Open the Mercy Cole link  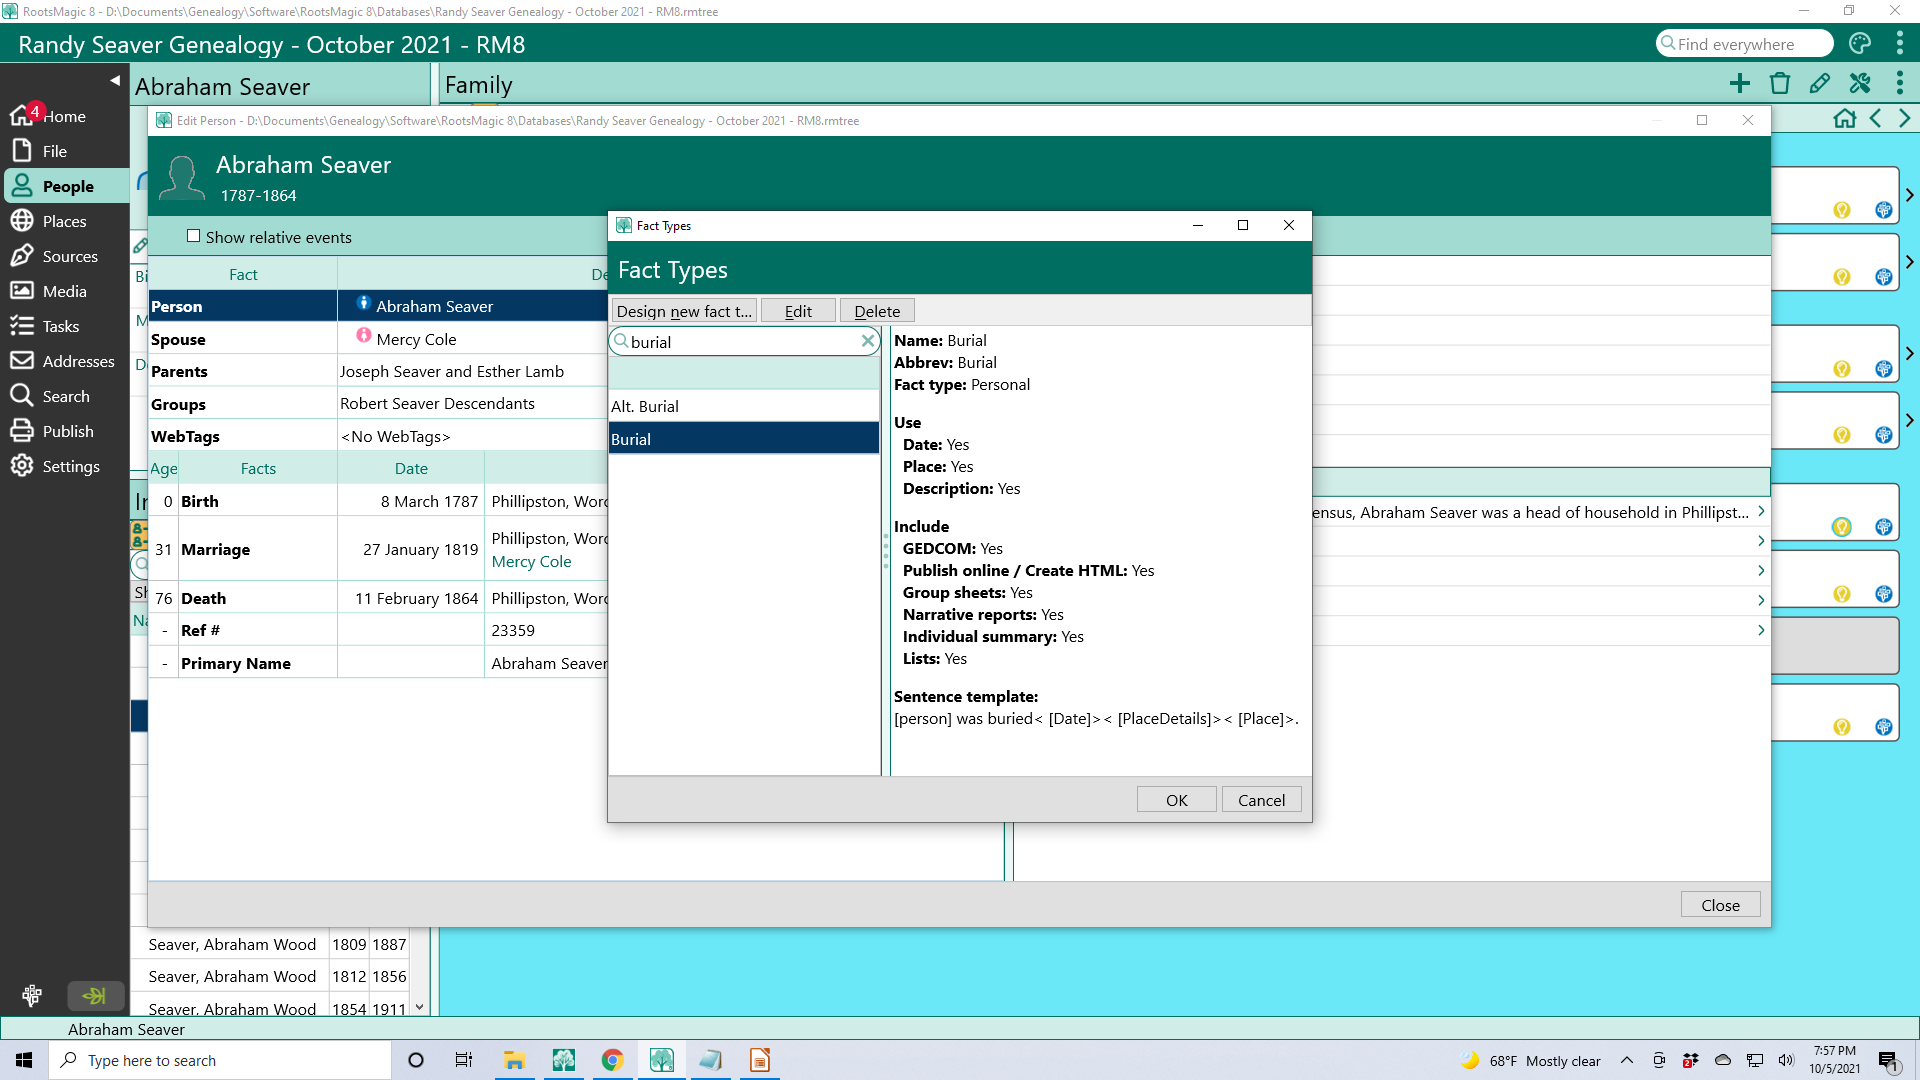531,562
